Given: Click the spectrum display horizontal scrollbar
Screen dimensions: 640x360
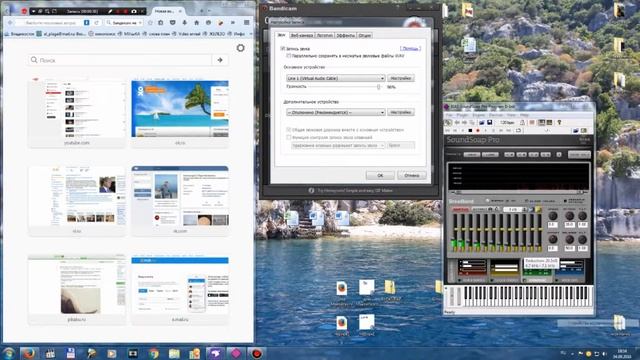Looking at the screenshot, I should coord(518,192).
